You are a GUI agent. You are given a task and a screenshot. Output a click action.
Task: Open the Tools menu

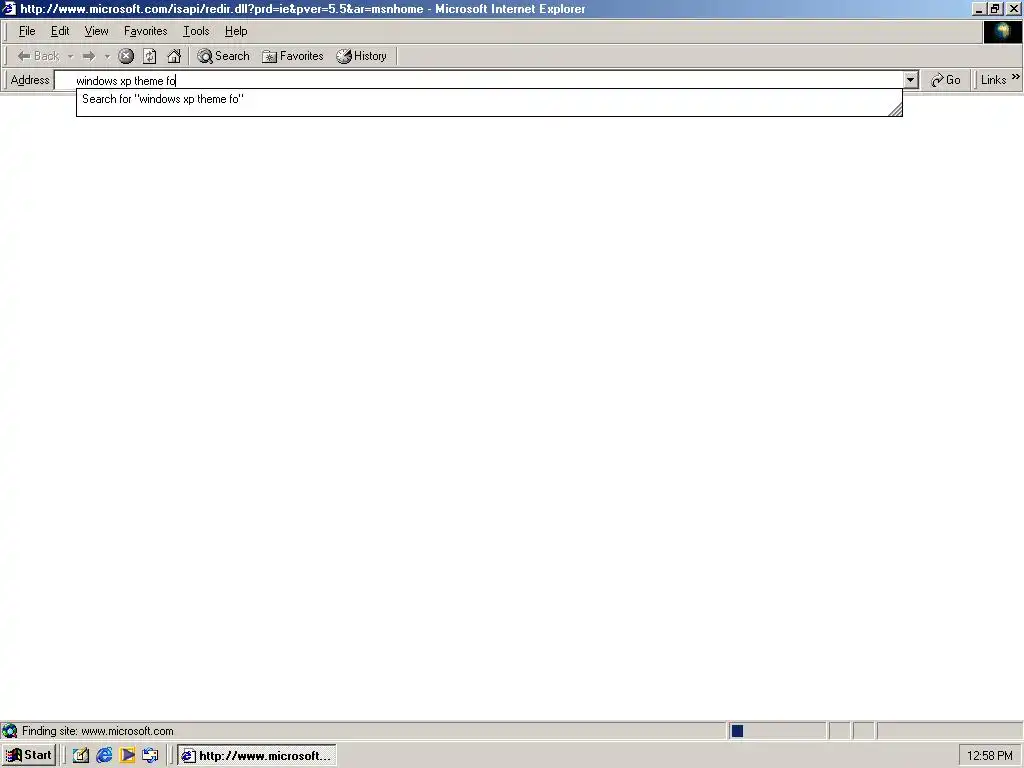pos(196,31)
